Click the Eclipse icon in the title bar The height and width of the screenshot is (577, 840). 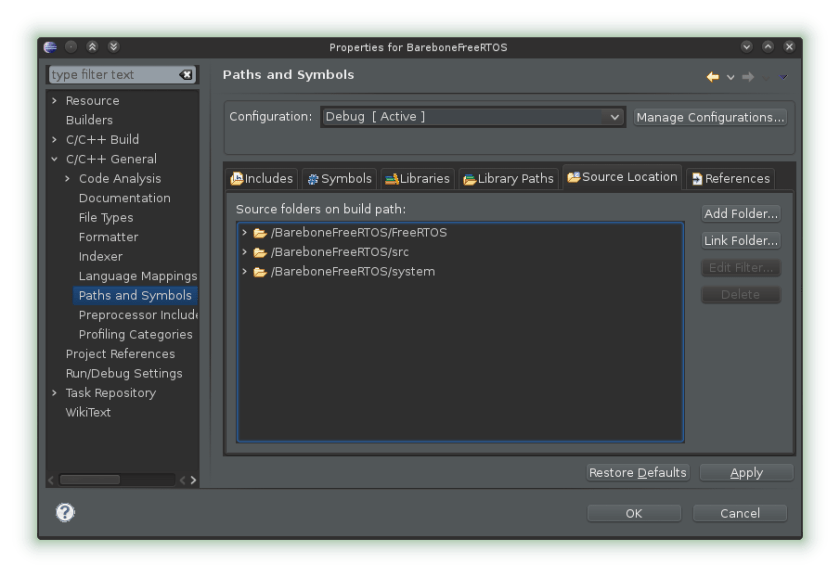click(50, 47)
